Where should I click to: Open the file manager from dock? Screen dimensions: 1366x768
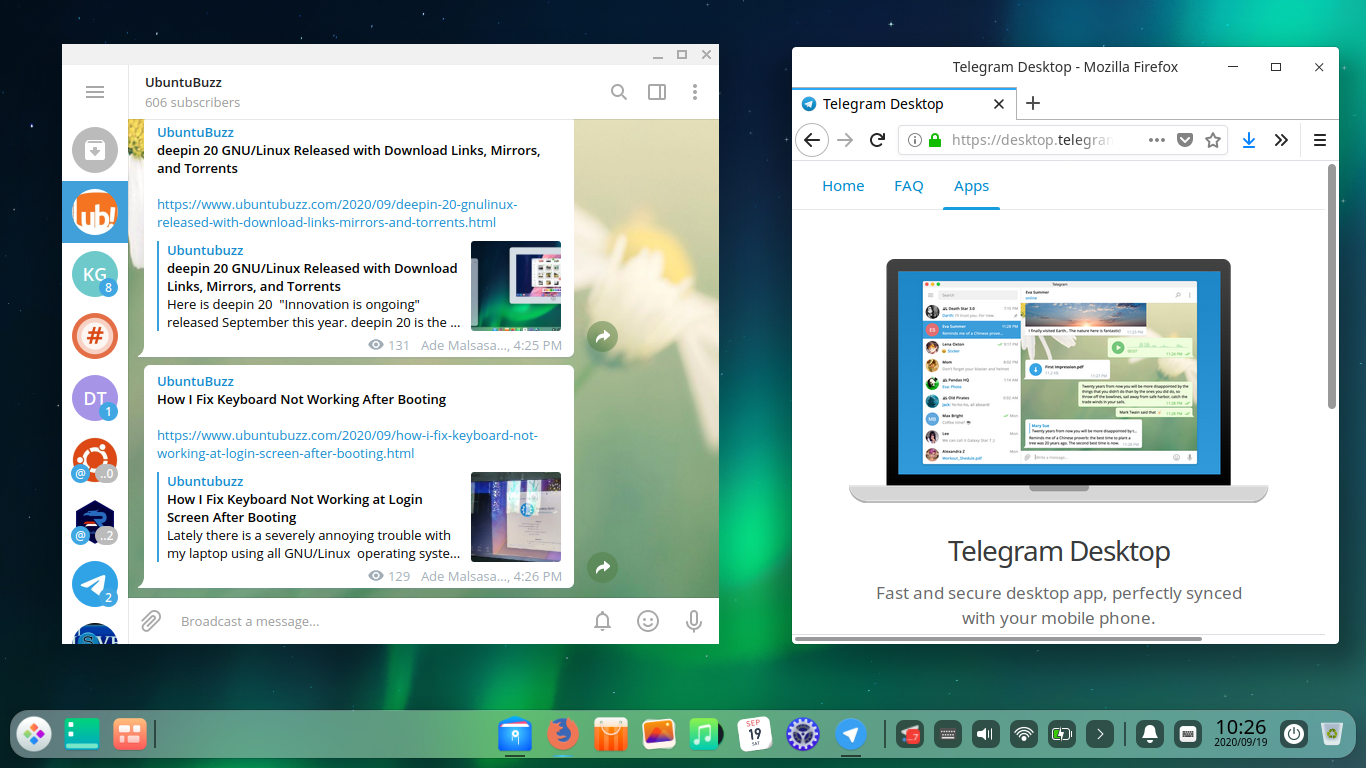coord(515,734)
